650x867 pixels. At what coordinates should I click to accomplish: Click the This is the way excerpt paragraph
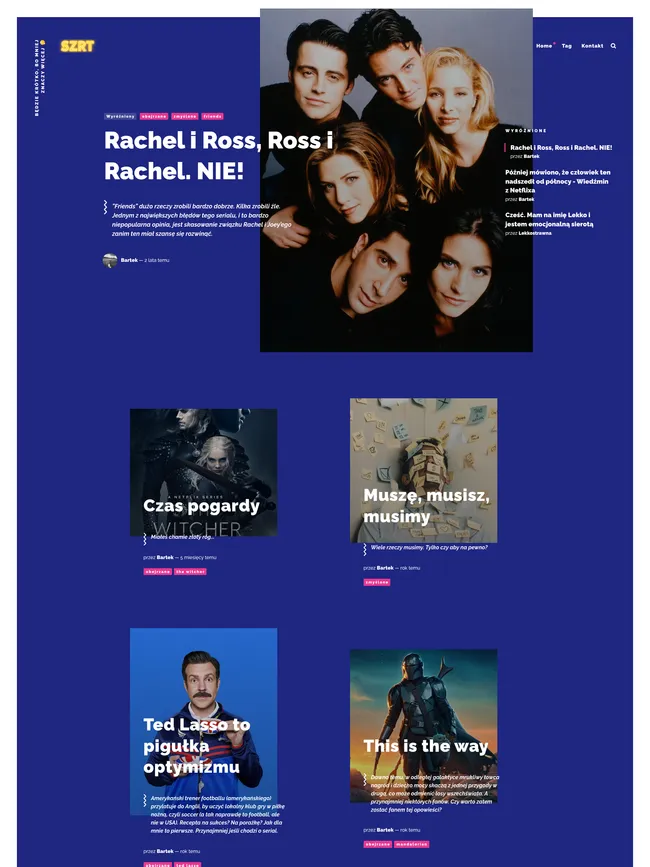pyautogui.click(x=434, y=793)
